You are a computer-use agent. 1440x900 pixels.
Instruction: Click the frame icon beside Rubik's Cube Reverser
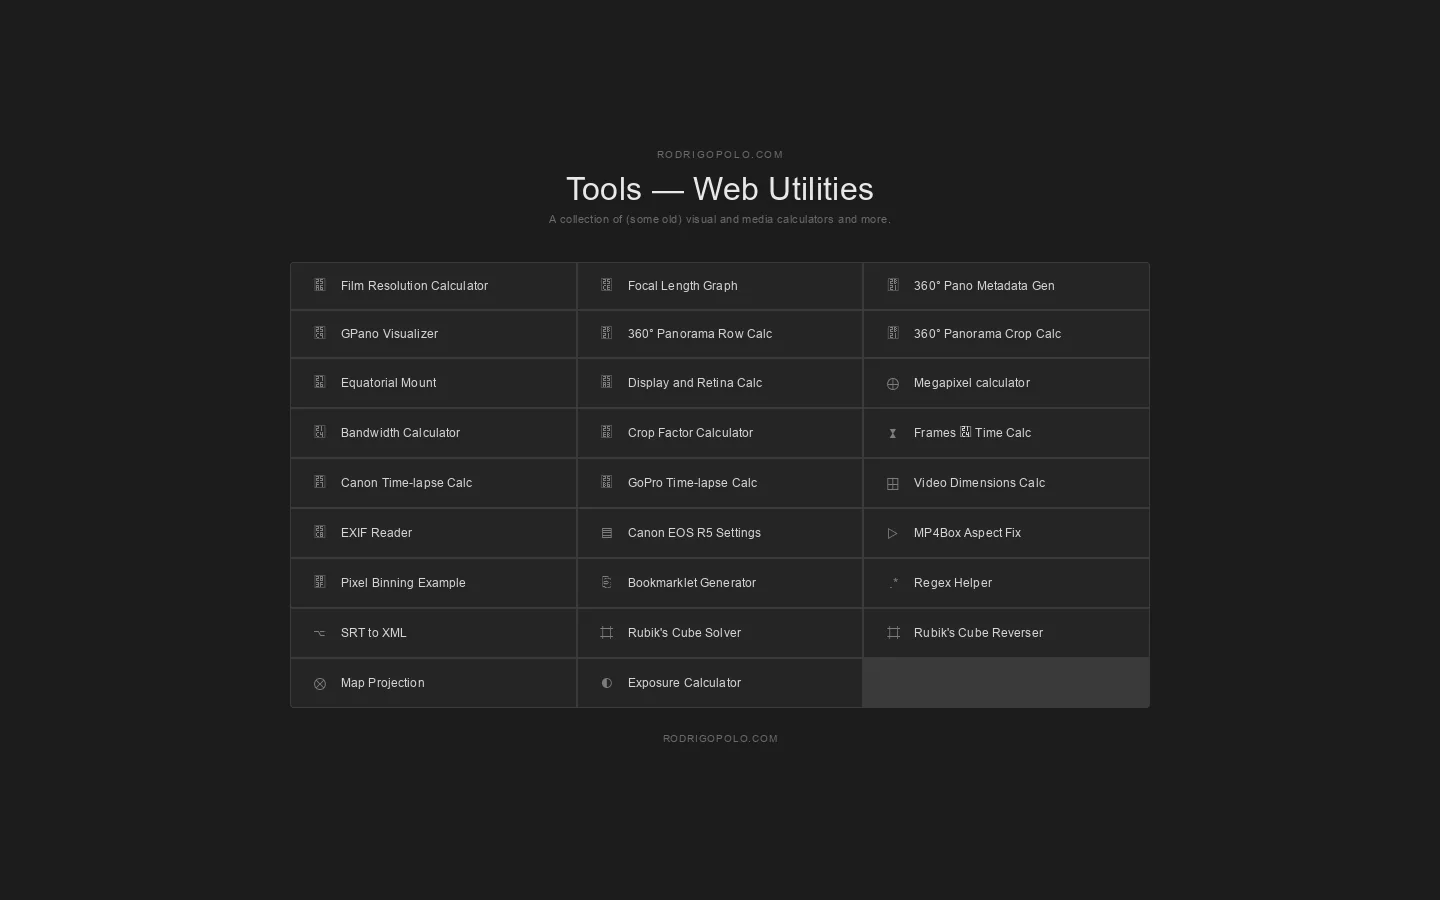click(x=893, y=633)
